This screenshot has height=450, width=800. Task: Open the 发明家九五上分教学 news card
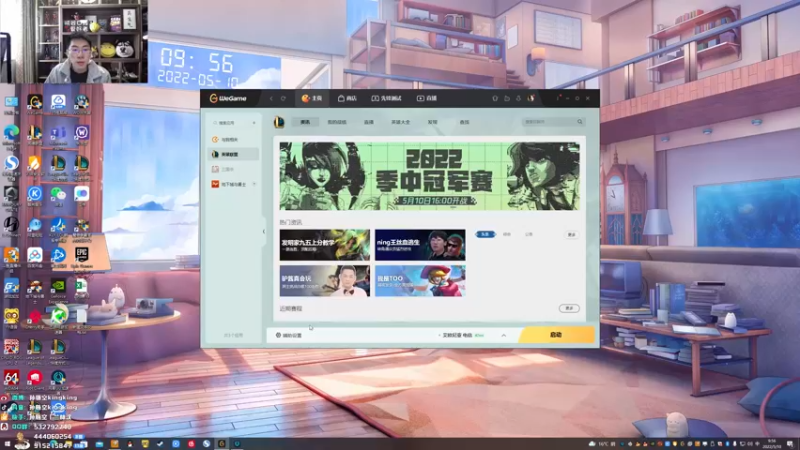click(324, 245)
